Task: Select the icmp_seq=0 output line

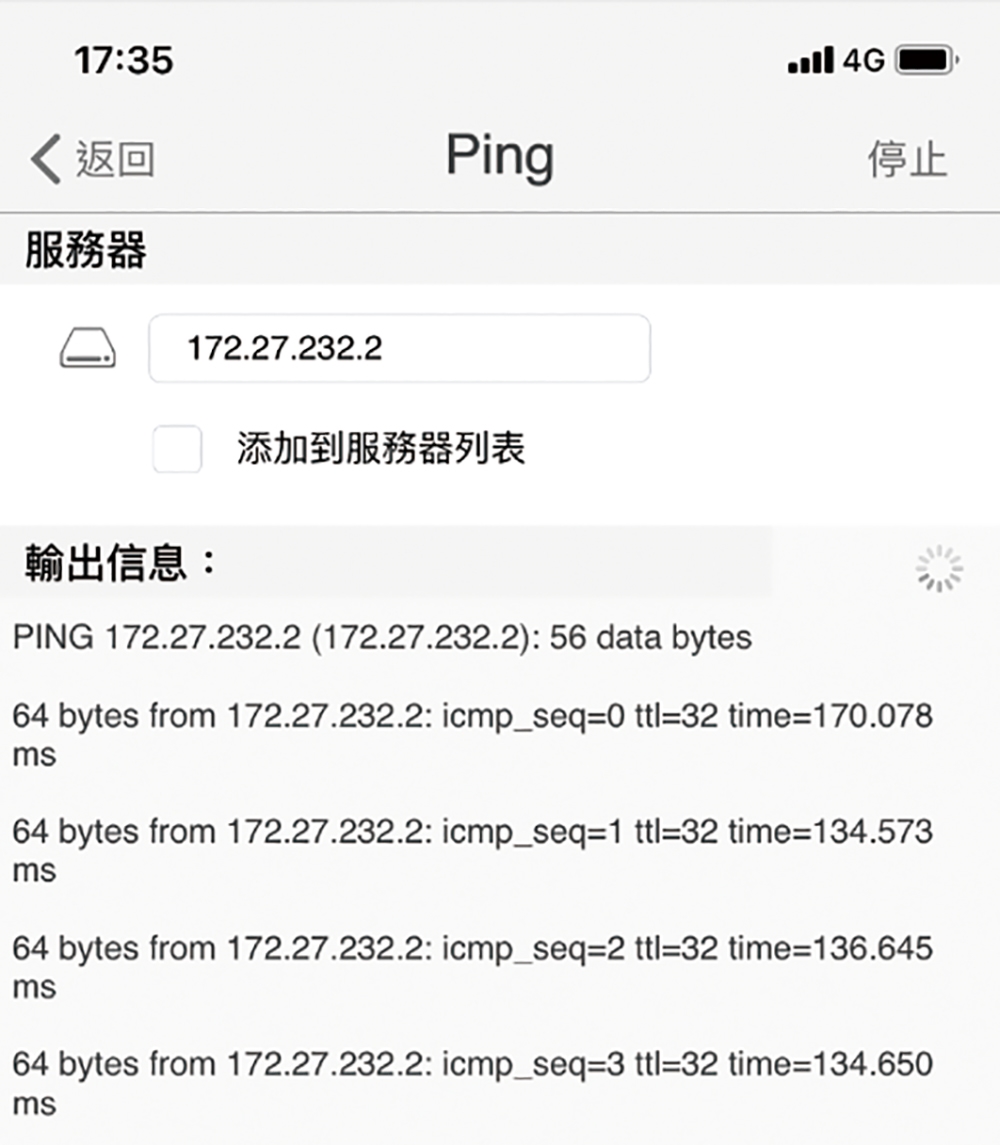Action: pyautogui.click(x=473, y=735)
